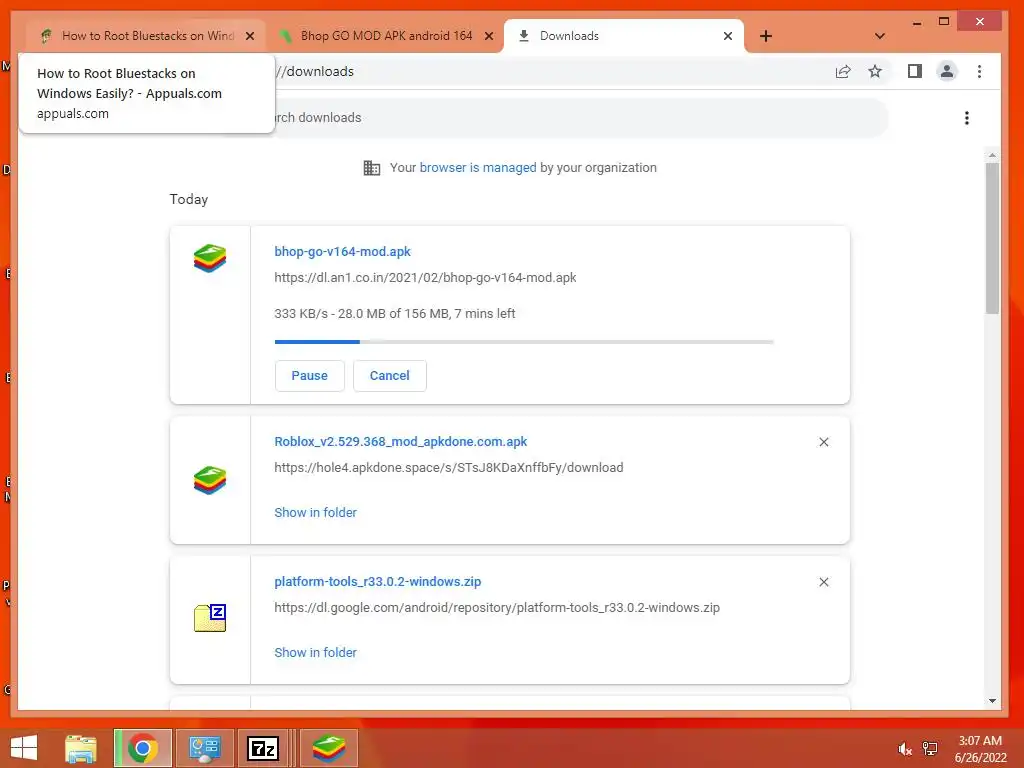Image resolution: width=1024 pixels, height=768 pixels.
Task: Close the How to Root Bluestacks tab
Action: coord(250,36)
